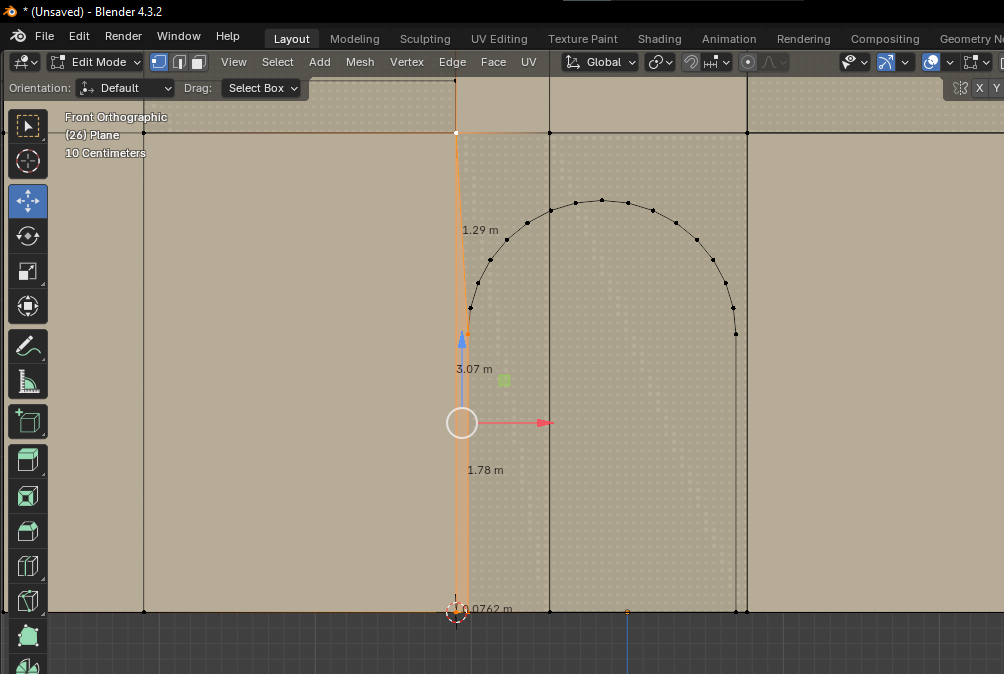Switch to the Modeling workspace tab

pos(355,39)
